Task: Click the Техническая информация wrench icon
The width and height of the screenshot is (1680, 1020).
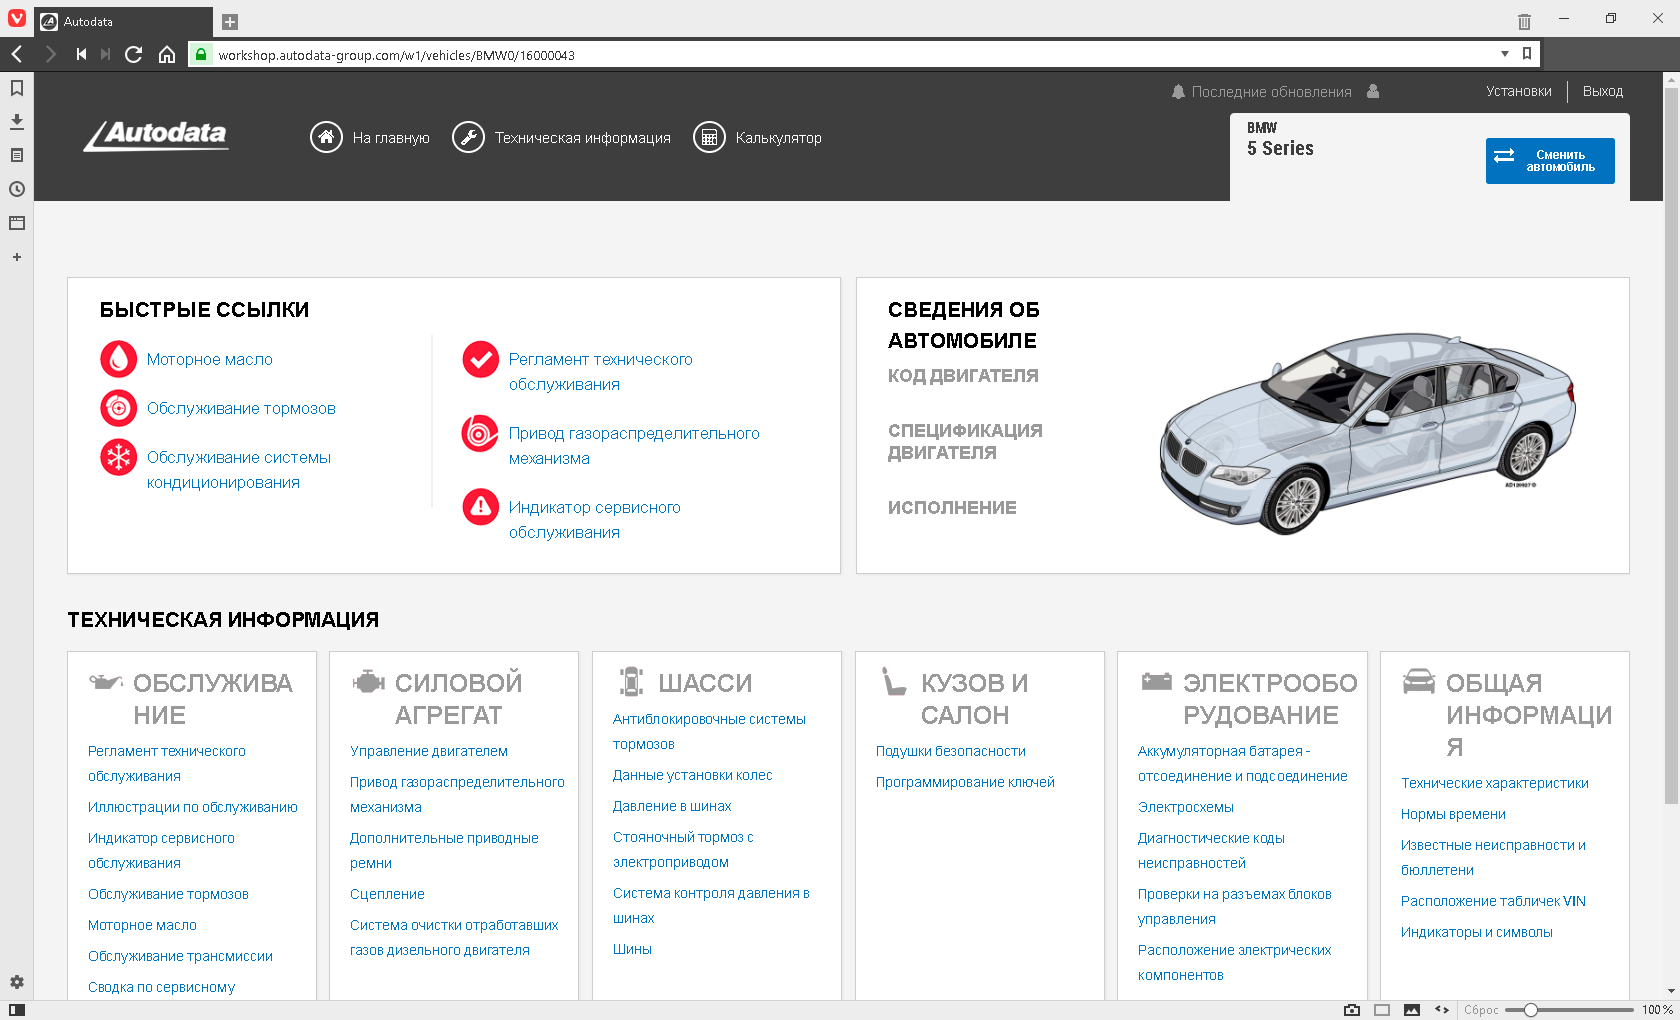Action: click(x=468, y=138)
